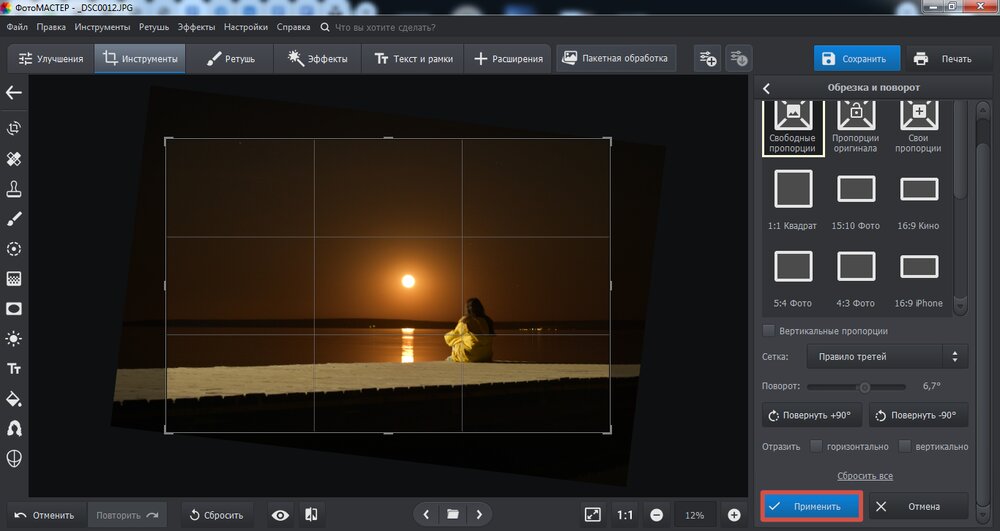Select the paint bucket fill tool
Viewport: 1000px width, 531px height.
[x=14, y=399]
